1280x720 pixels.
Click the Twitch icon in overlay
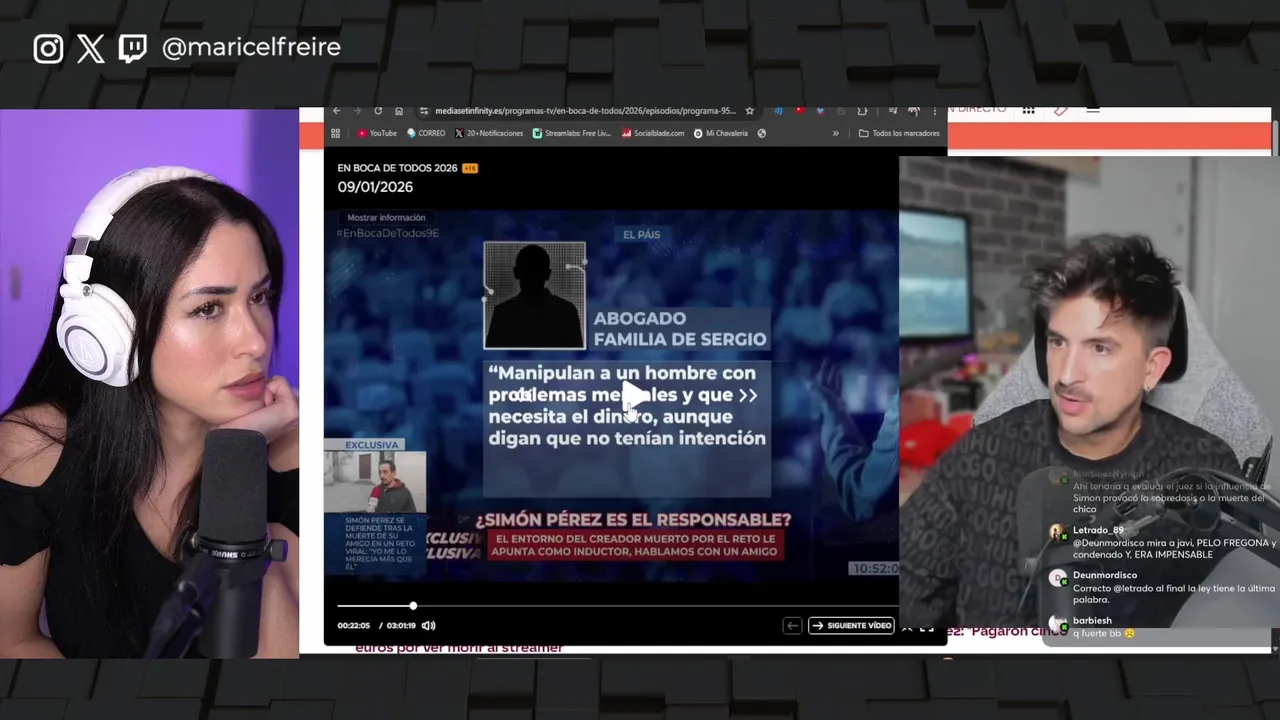132,48
